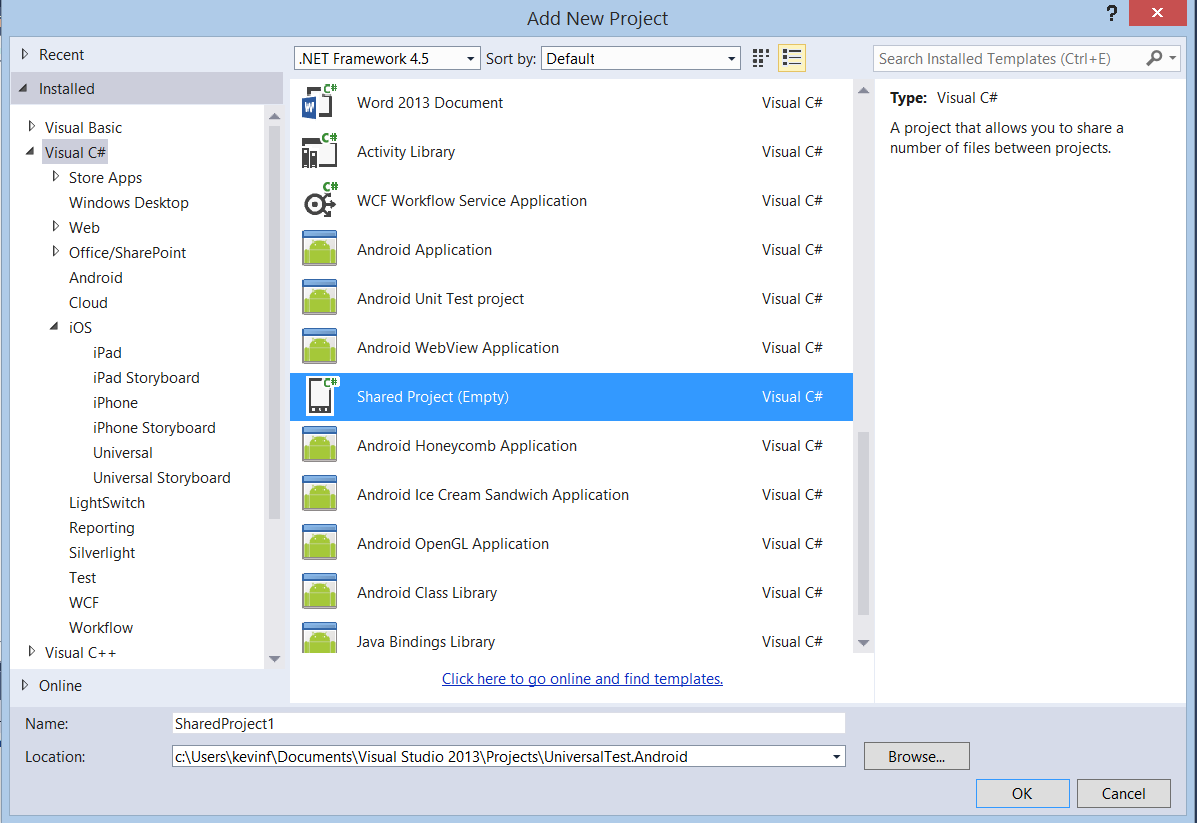1197x823 pixels.
Task: Click OK to add the project
Action: [x=1022, y=793]
